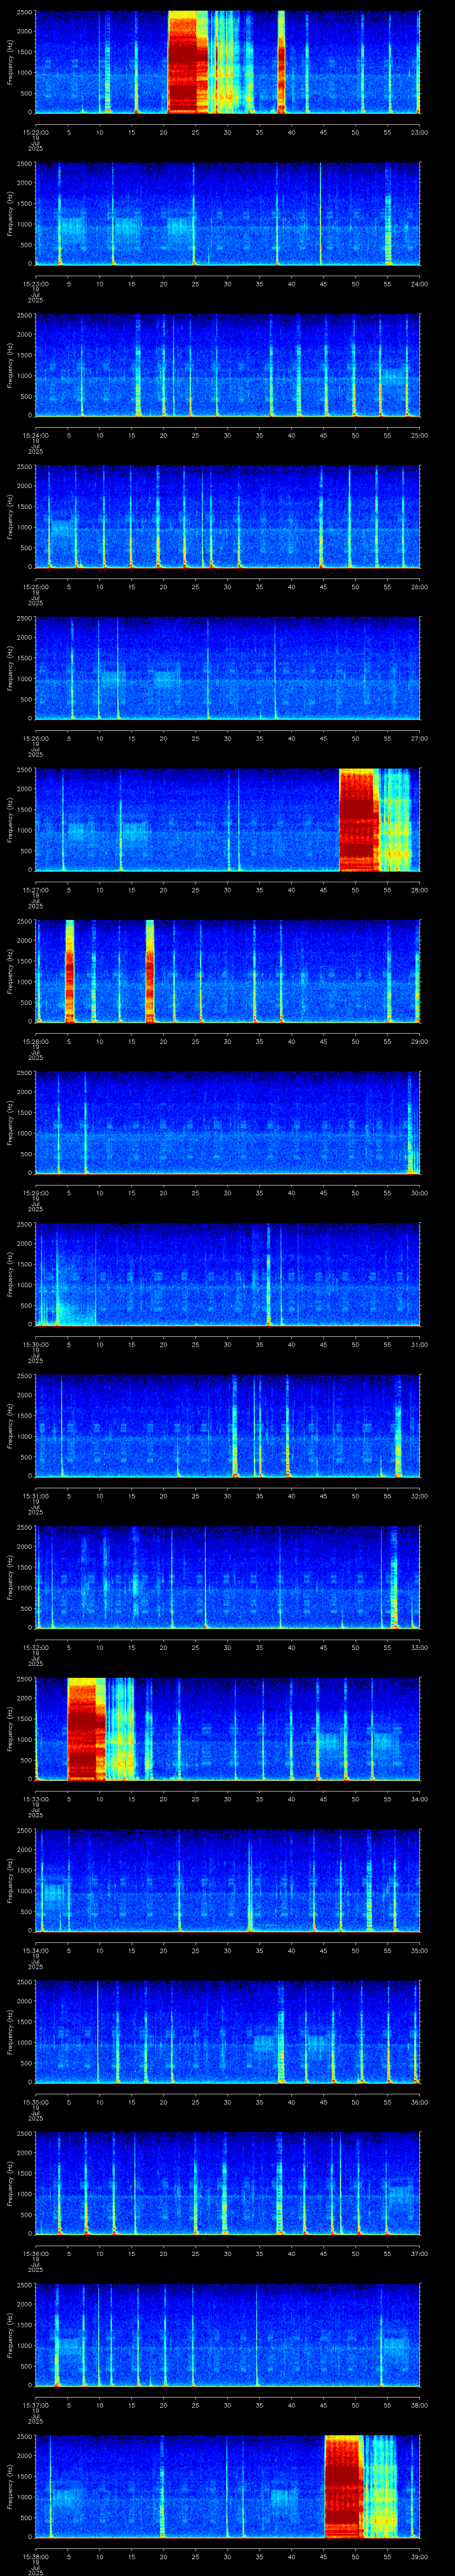The height and width of the screenshot is (2576, 455).
Task: Click the 39:00 end time label
Action: pos(419,2556)
